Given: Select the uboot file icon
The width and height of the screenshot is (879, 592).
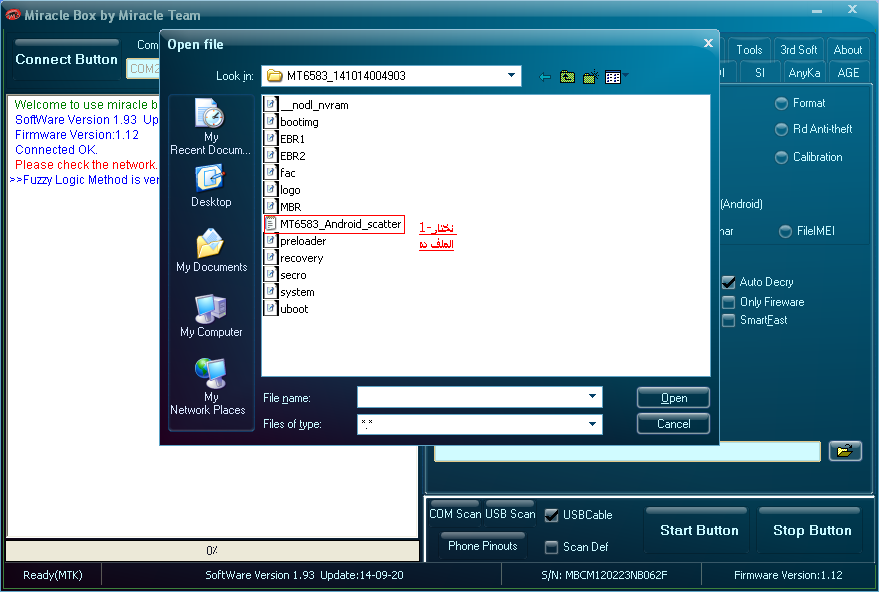Looking at the screenshot, I should pyautogui.click(x=271, y=309).
